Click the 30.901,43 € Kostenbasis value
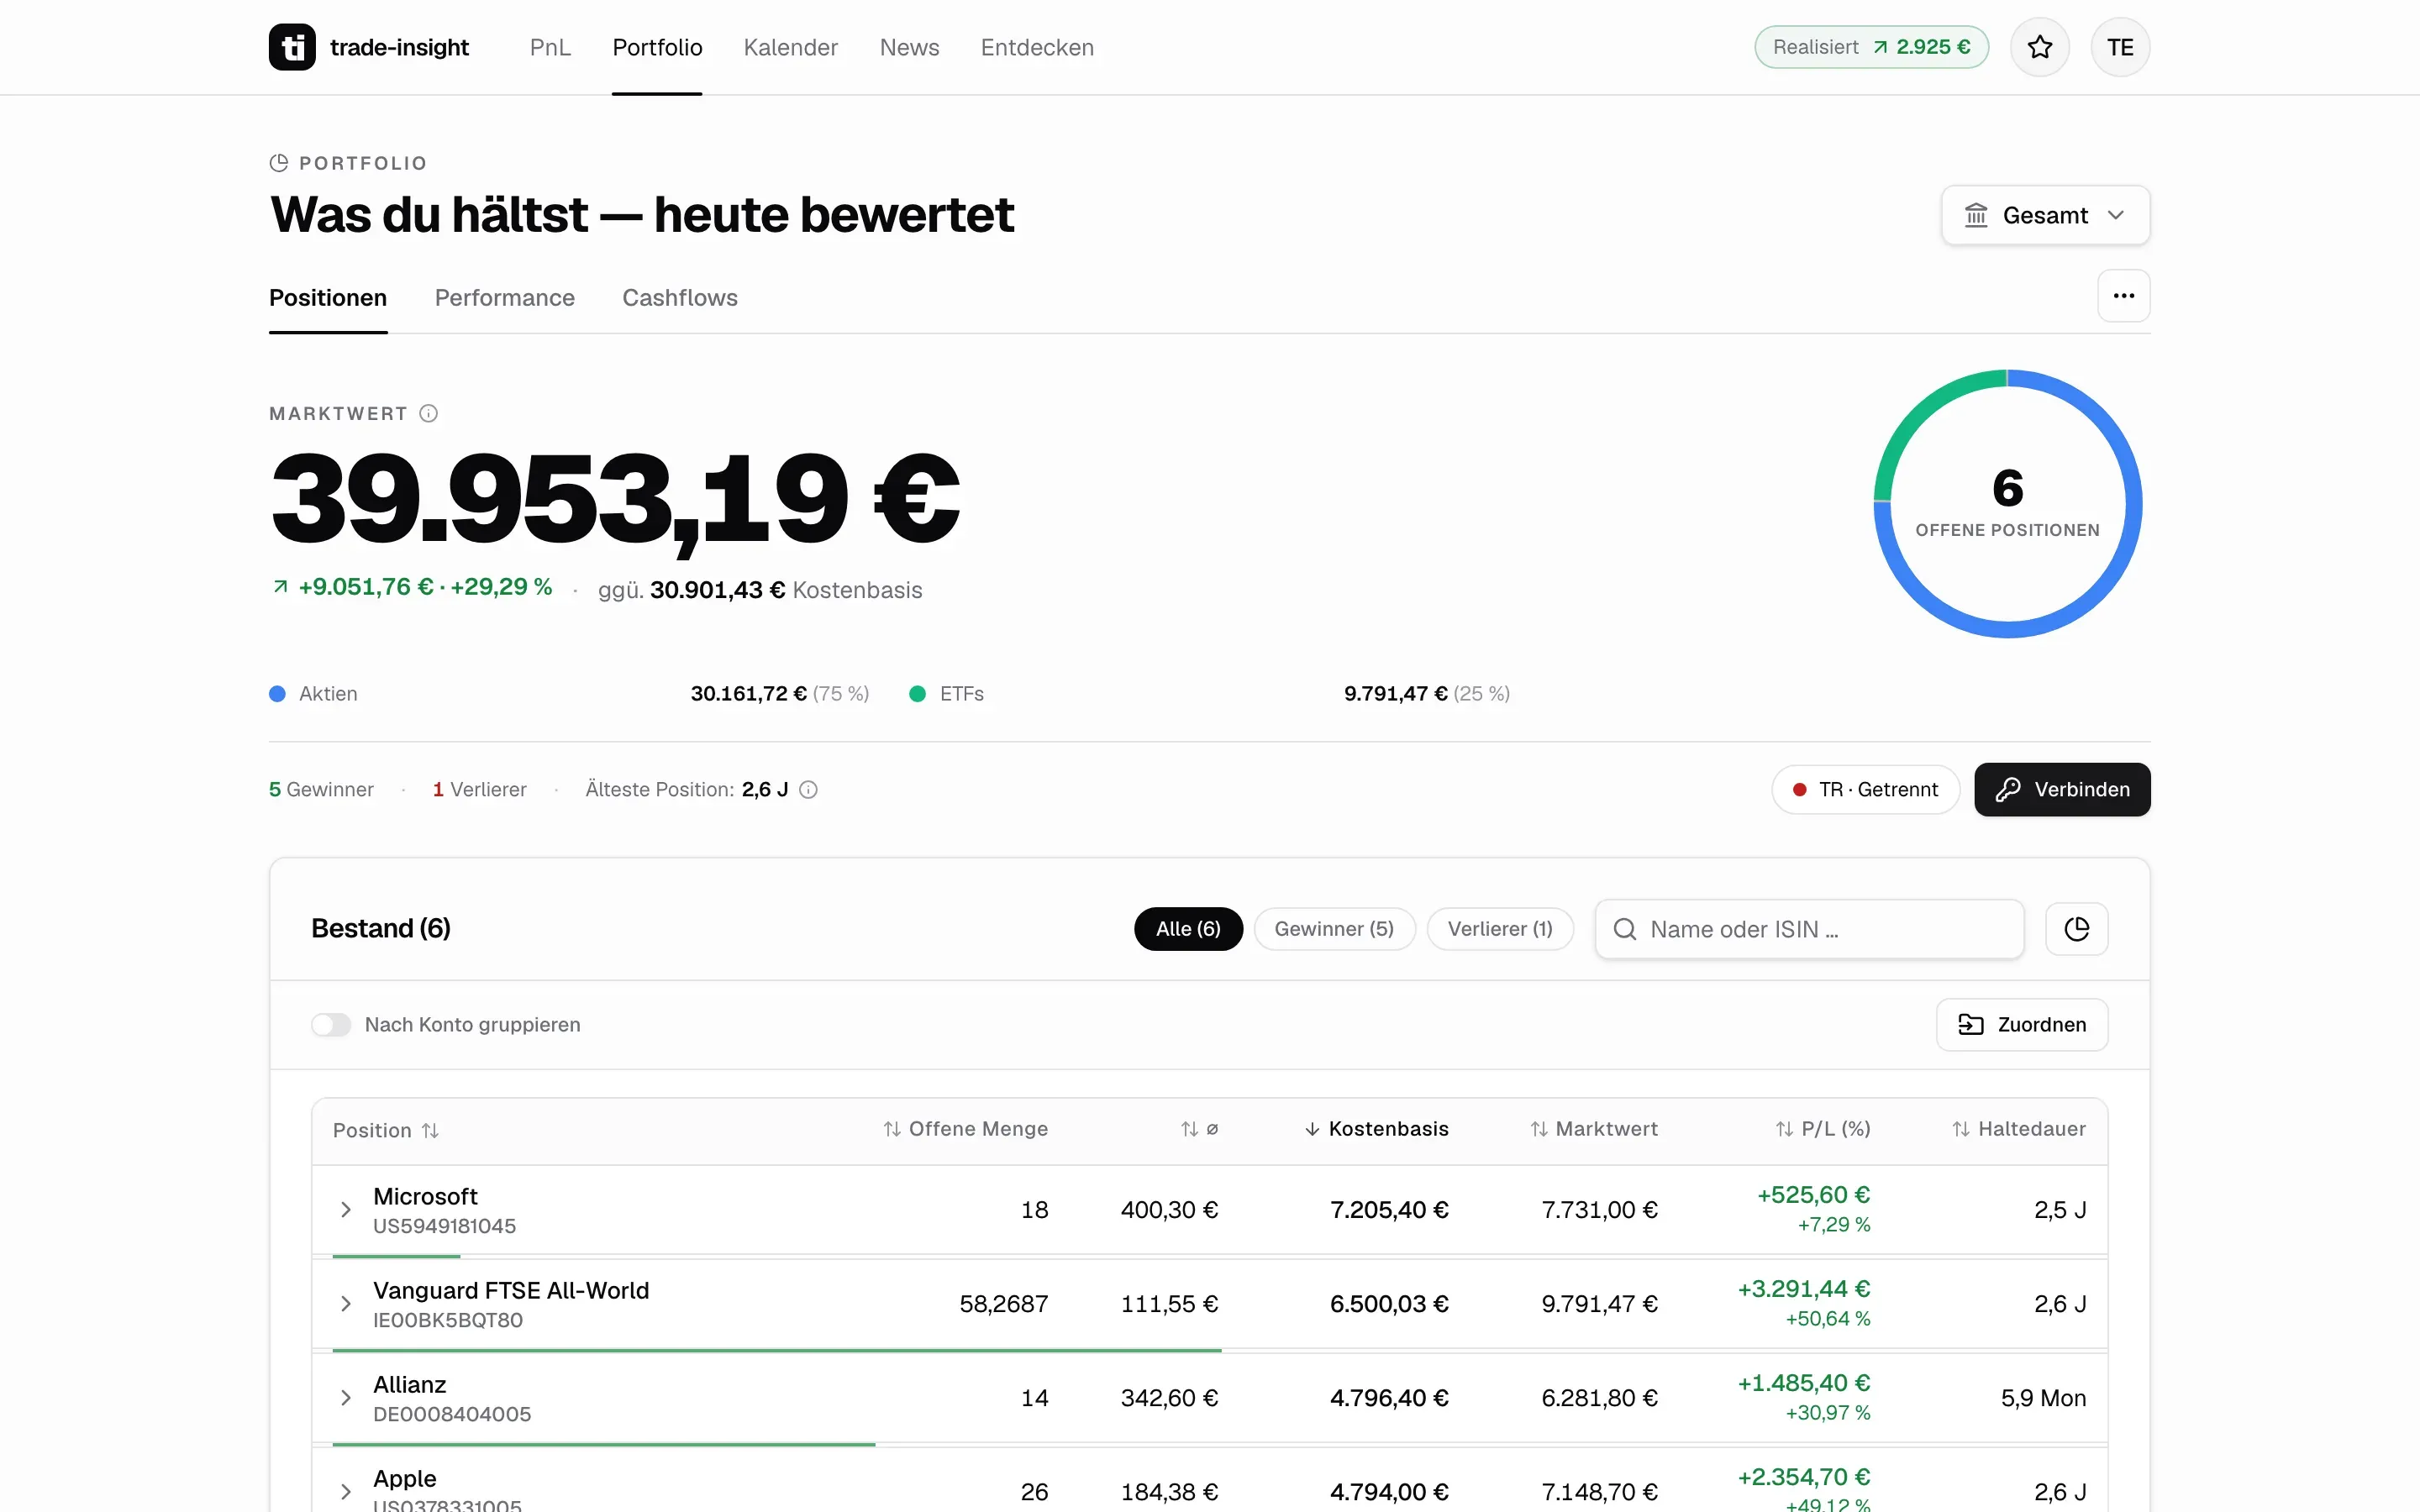The image size is (2420, 1512). click(717, 590)
